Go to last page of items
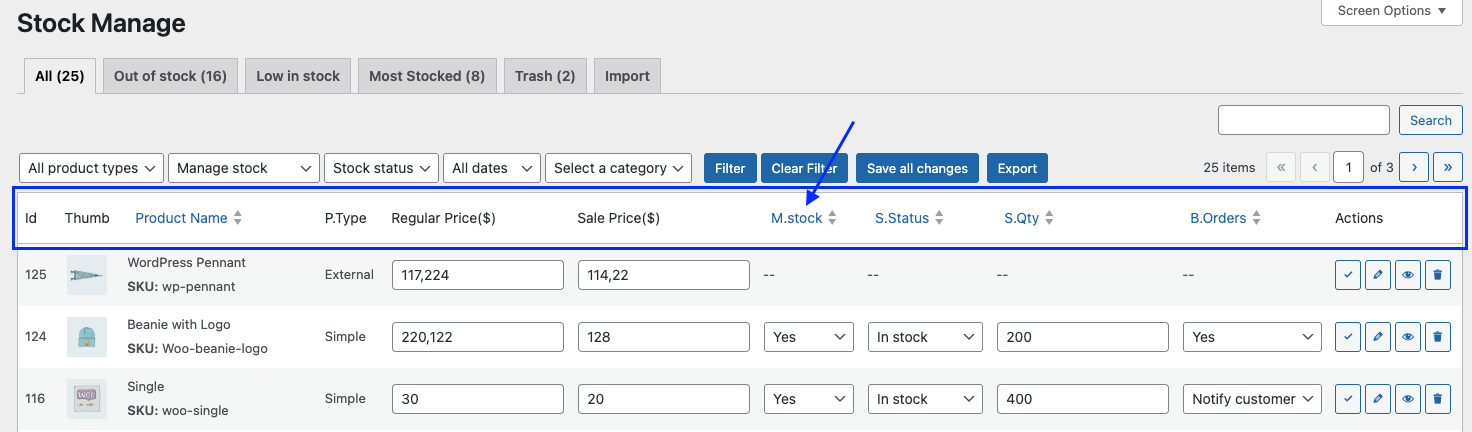Image resolution: width=1472 pixels, height=432 pixels. 1448,167
